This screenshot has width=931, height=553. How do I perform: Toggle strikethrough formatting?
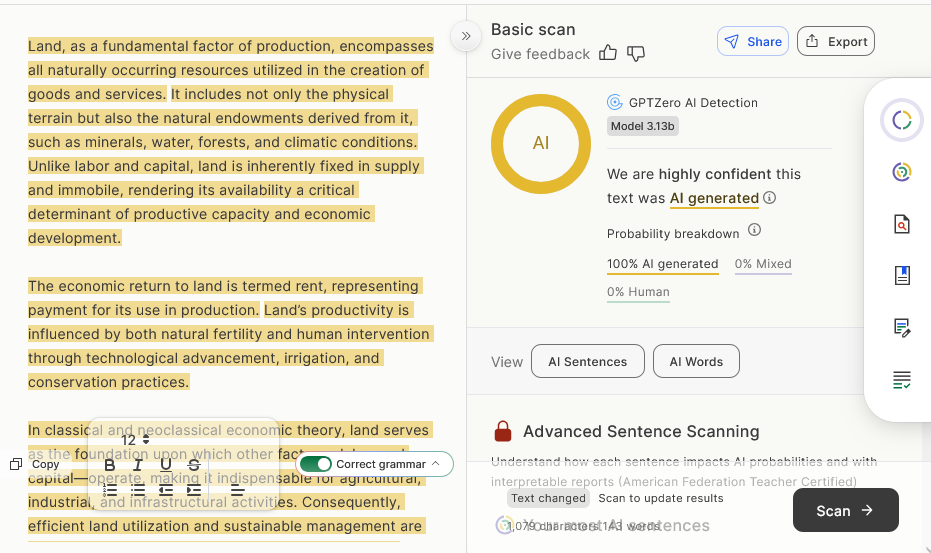194,465
